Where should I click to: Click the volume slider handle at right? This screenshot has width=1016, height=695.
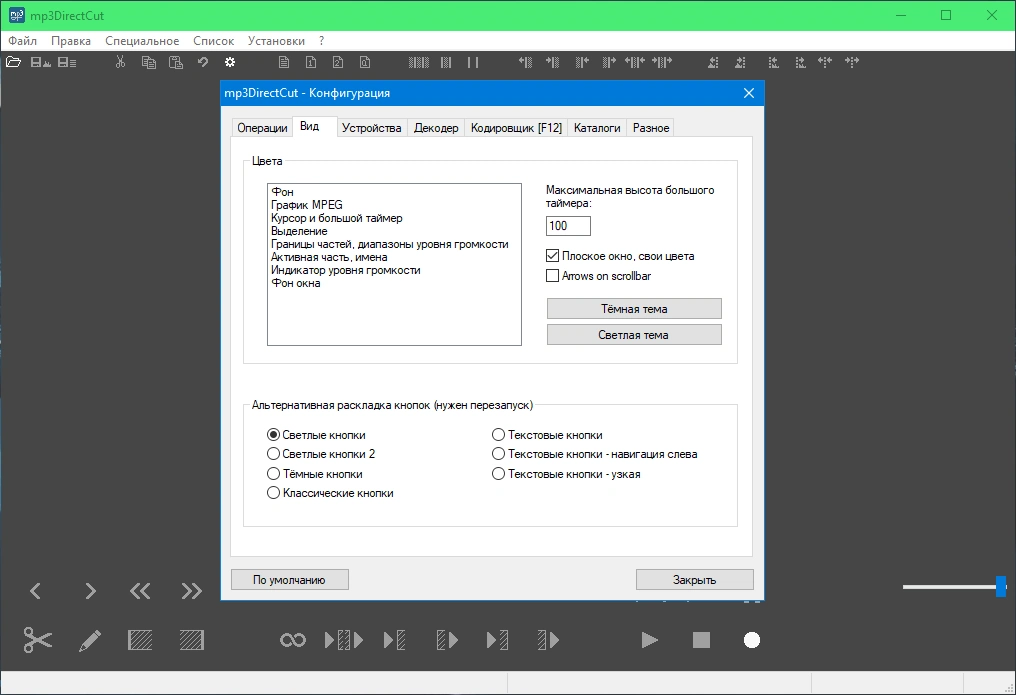click(x=1001, y=586)
